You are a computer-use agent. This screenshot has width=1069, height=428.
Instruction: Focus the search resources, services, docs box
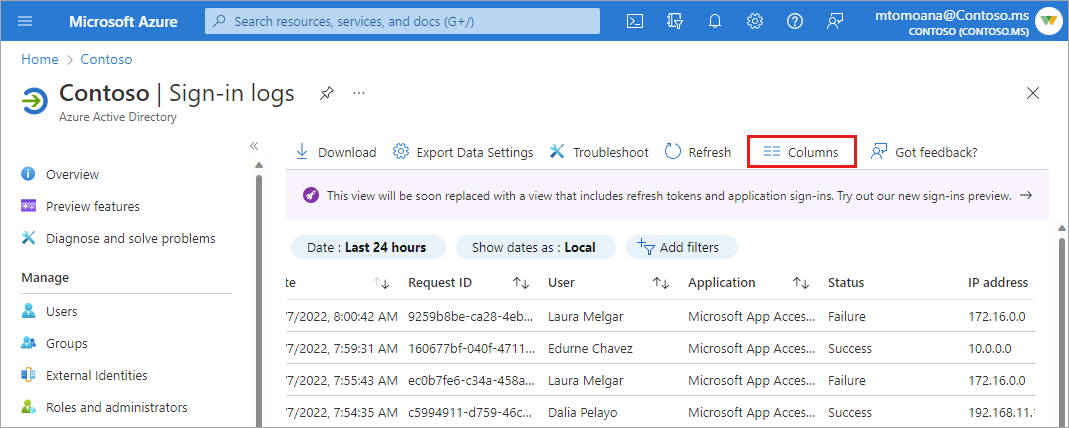point(402,21)
